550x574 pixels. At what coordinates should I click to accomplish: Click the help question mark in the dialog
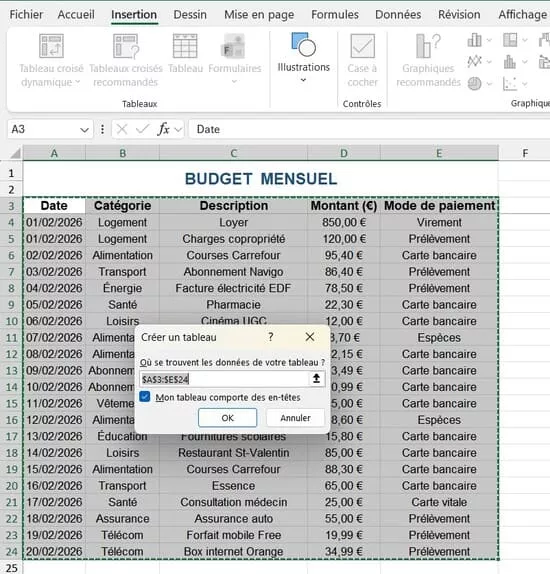tap(270, 337)
